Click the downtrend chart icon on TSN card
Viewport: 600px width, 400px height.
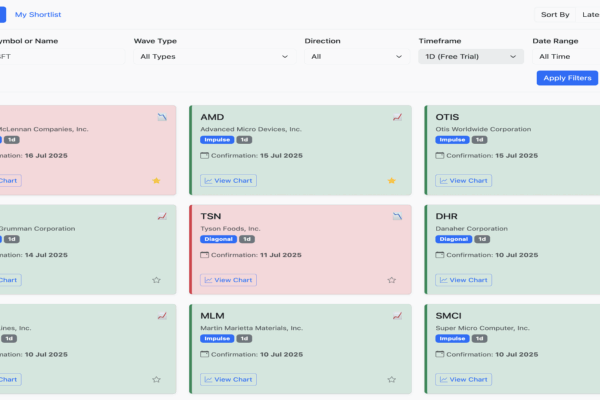point(397,217)
